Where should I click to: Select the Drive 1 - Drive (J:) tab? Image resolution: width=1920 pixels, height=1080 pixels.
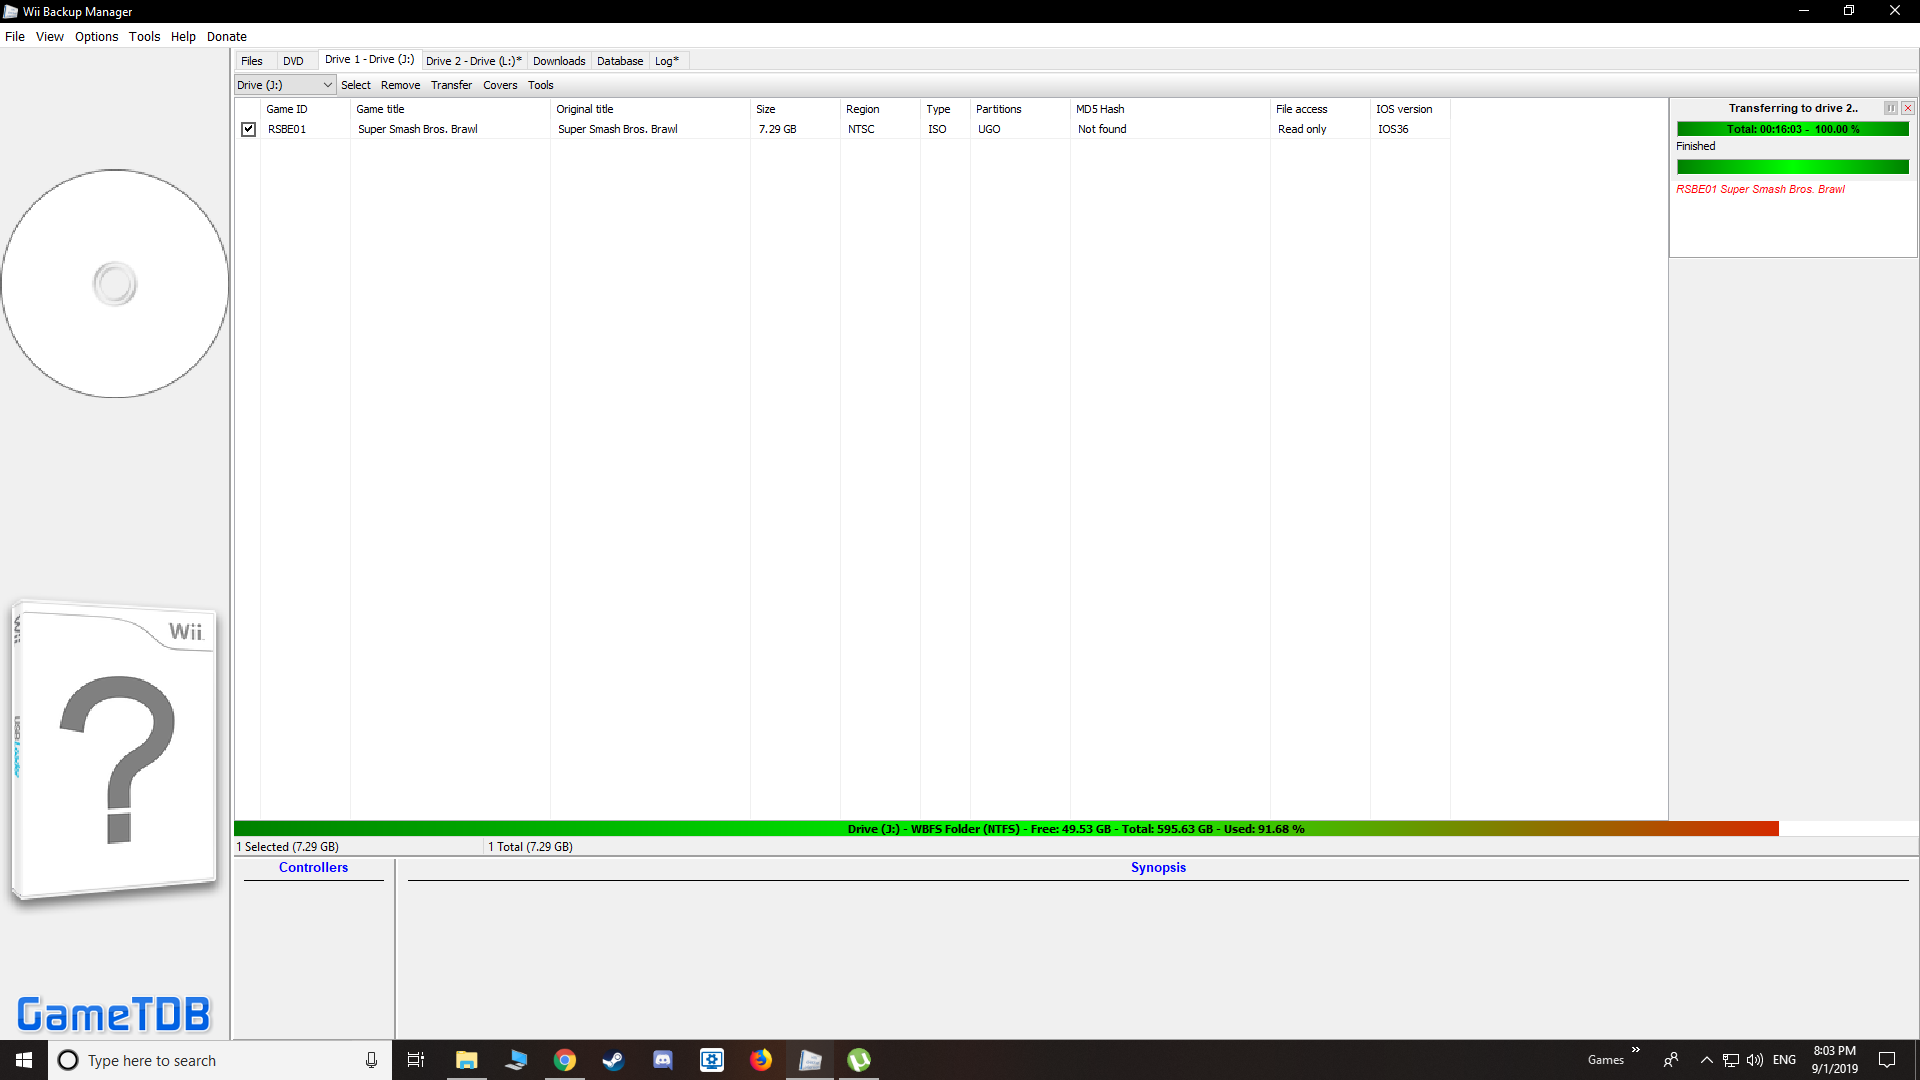(370, 60)
